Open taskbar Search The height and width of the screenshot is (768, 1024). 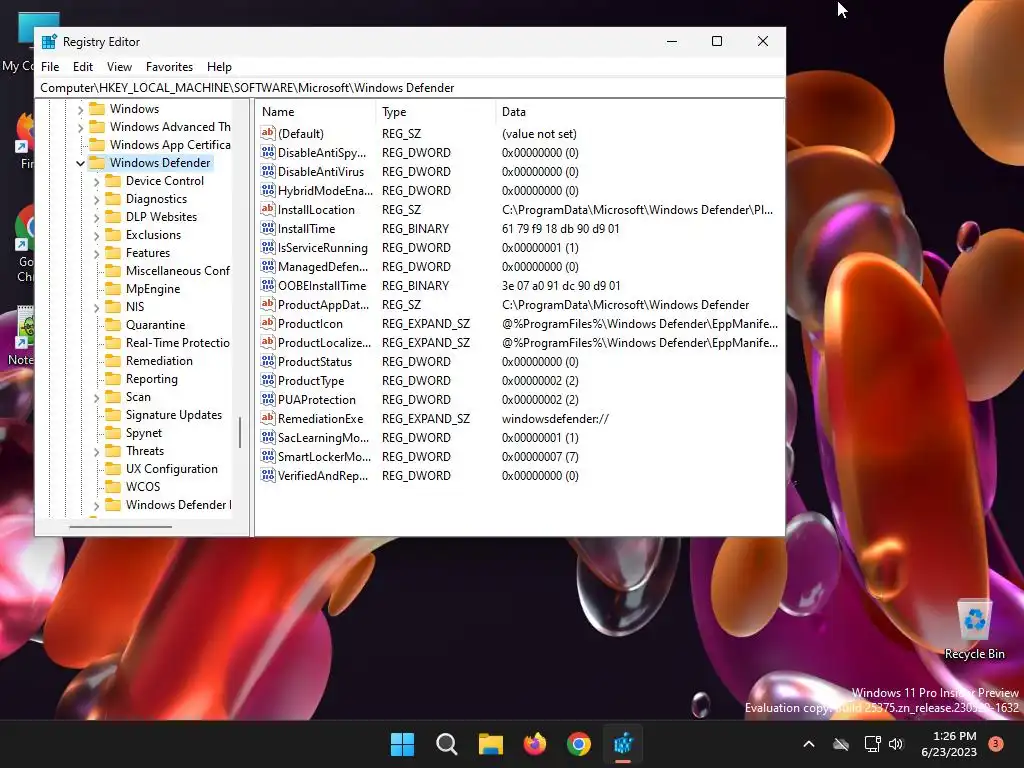447,744
